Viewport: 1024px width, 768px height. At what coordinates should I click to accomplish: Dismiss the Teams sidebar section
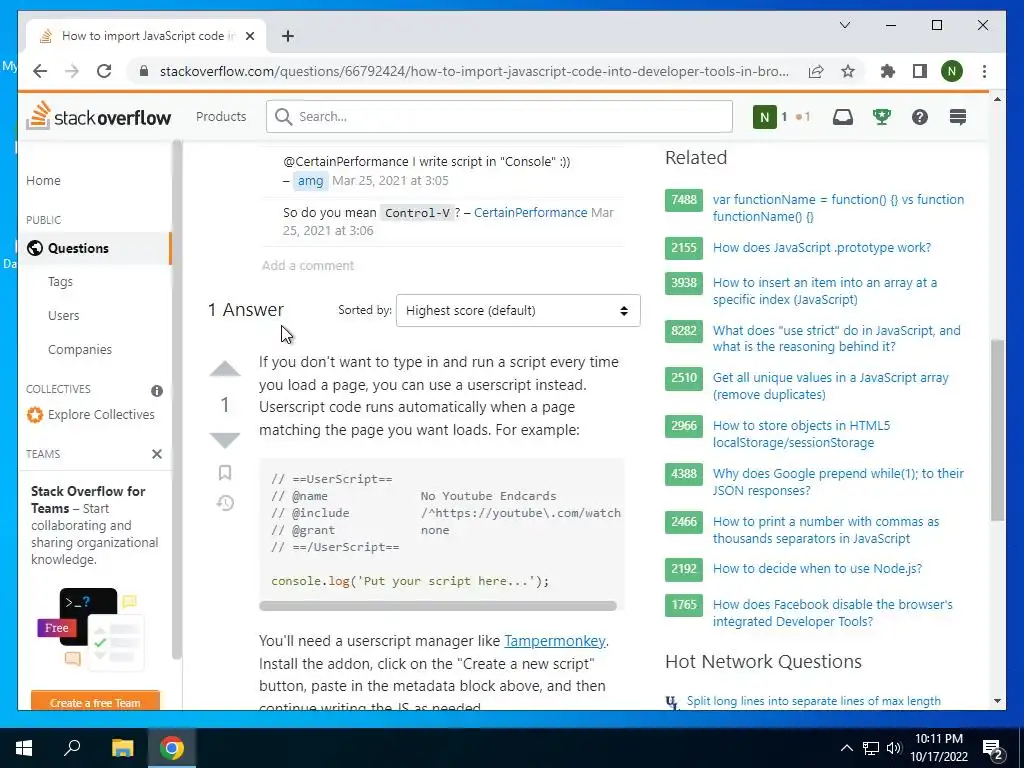tap(157, 454)
